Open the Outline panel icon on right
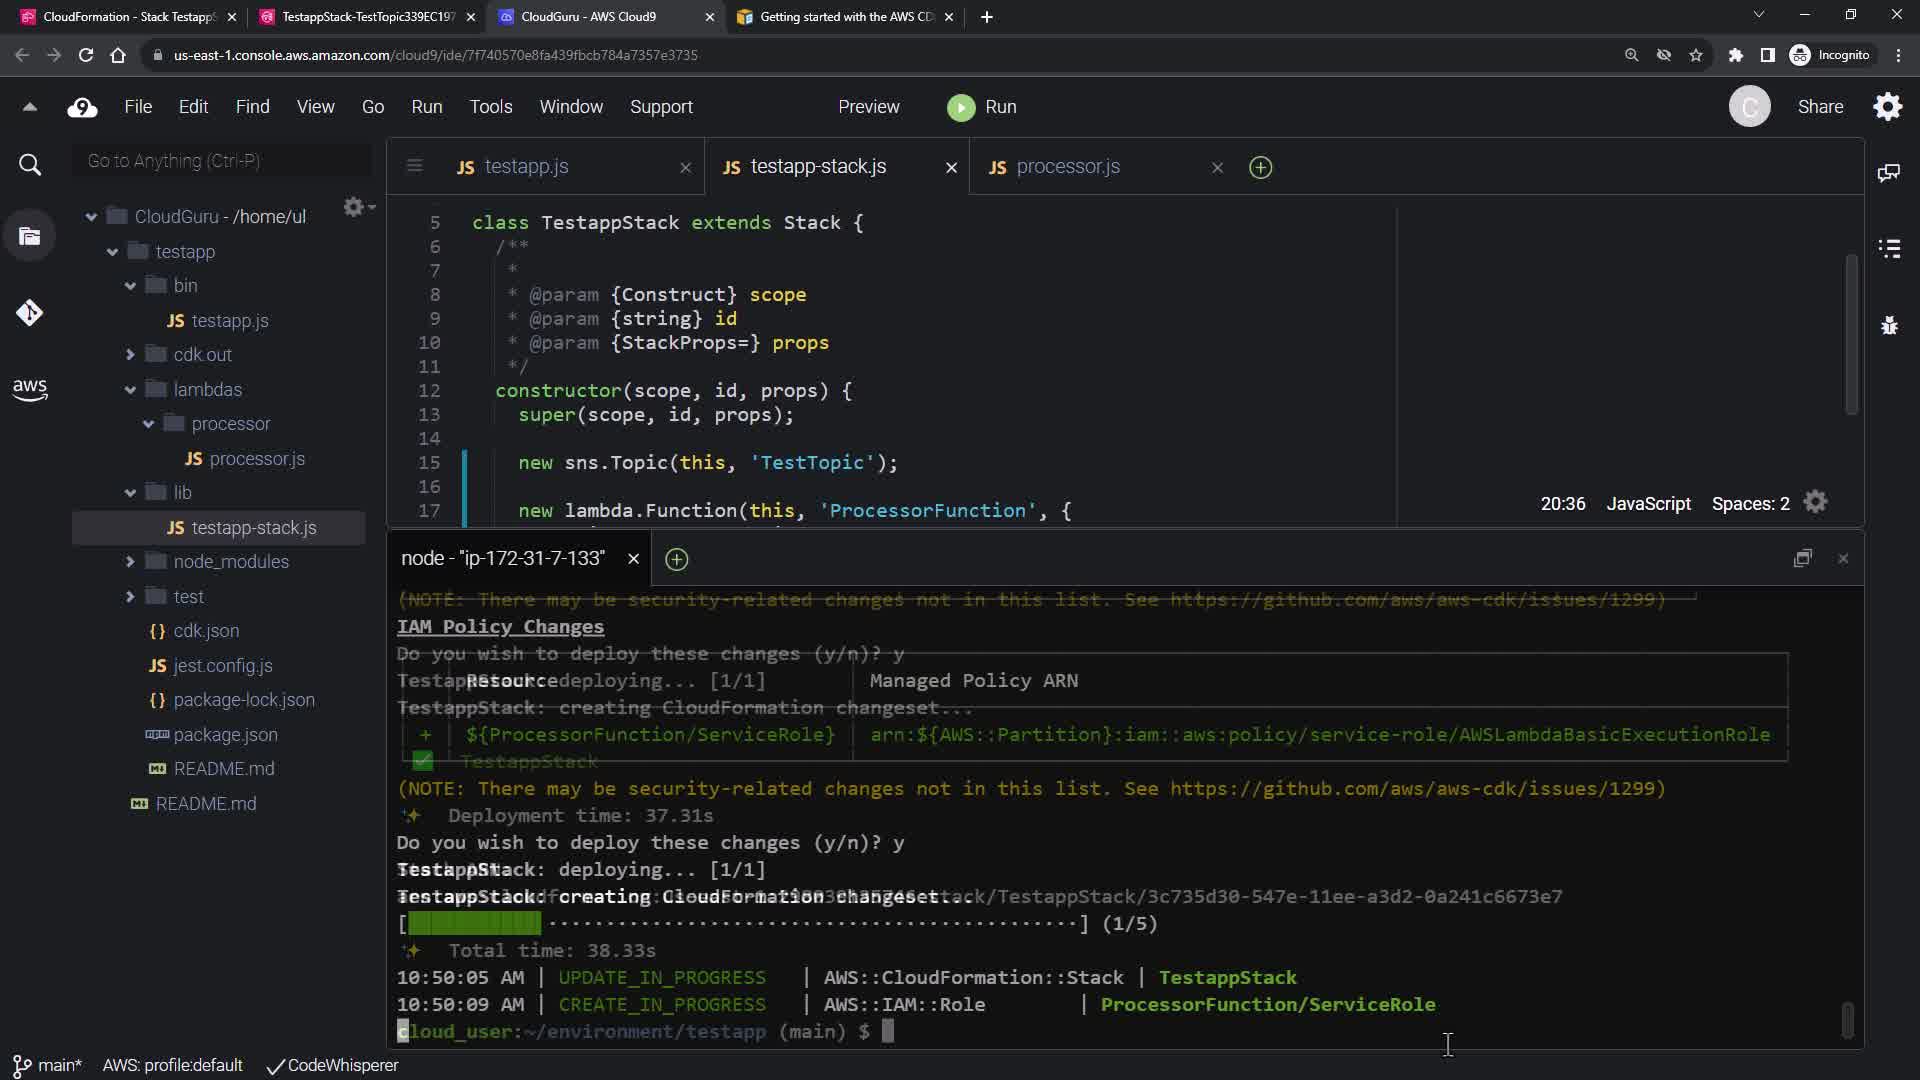Screen dimensions: 1920x1080 tap(1889, 249)
